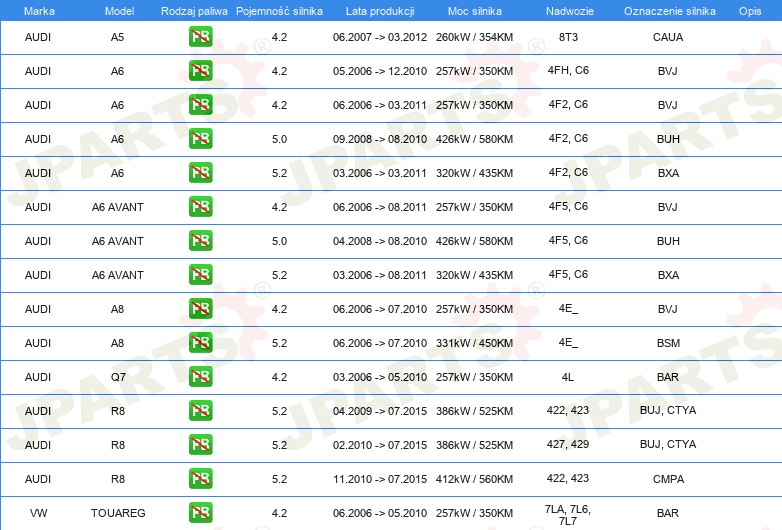The height and width of the screenshot is (530, 782).
Task: Select the CAUA engine code cell
Action: pyautogui.click(x=668, y=37)
